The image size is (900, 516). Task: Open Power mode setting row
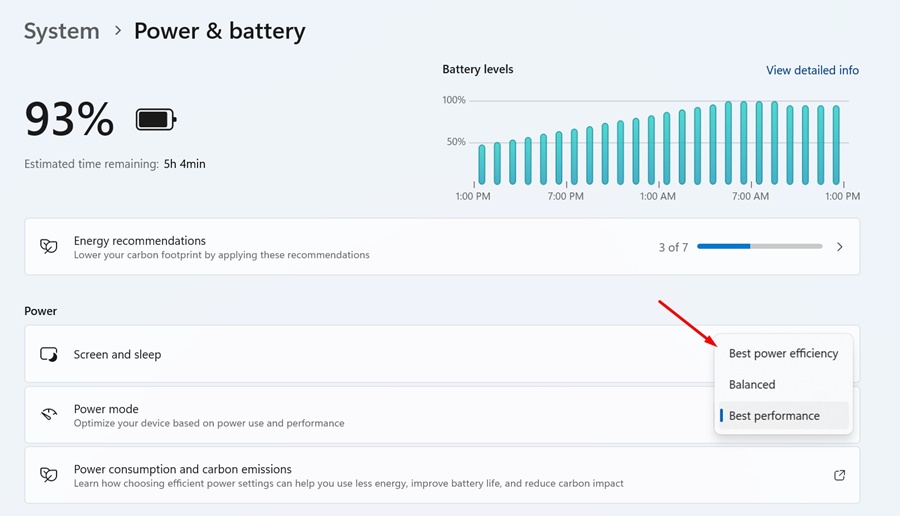click(x=300, y=415)
